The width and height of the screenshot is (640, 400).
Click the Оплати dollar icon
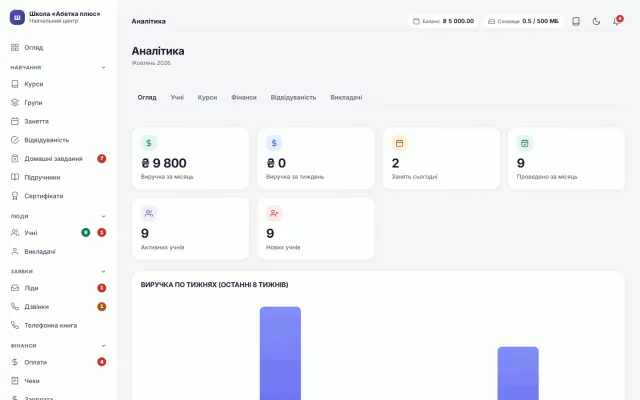15,362
